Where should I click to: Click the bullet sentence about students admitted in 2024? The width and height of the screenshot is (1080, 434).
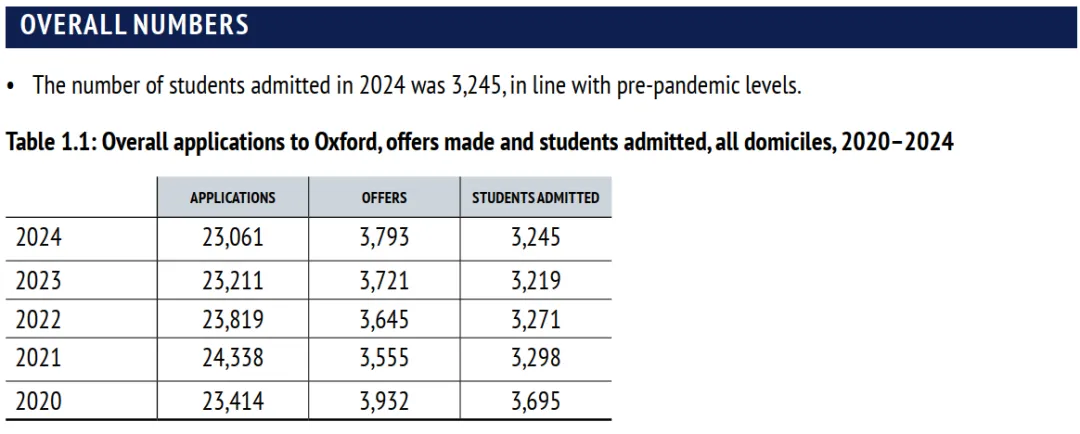coord(416,85)
